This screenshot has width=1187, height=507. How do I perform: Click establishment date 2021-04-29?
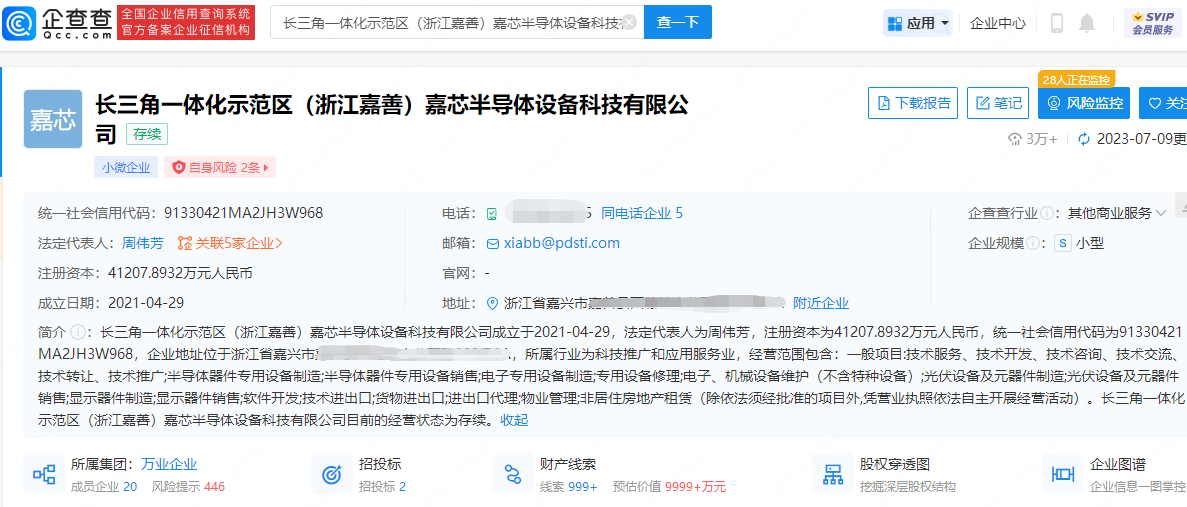[x=146, y=303]
